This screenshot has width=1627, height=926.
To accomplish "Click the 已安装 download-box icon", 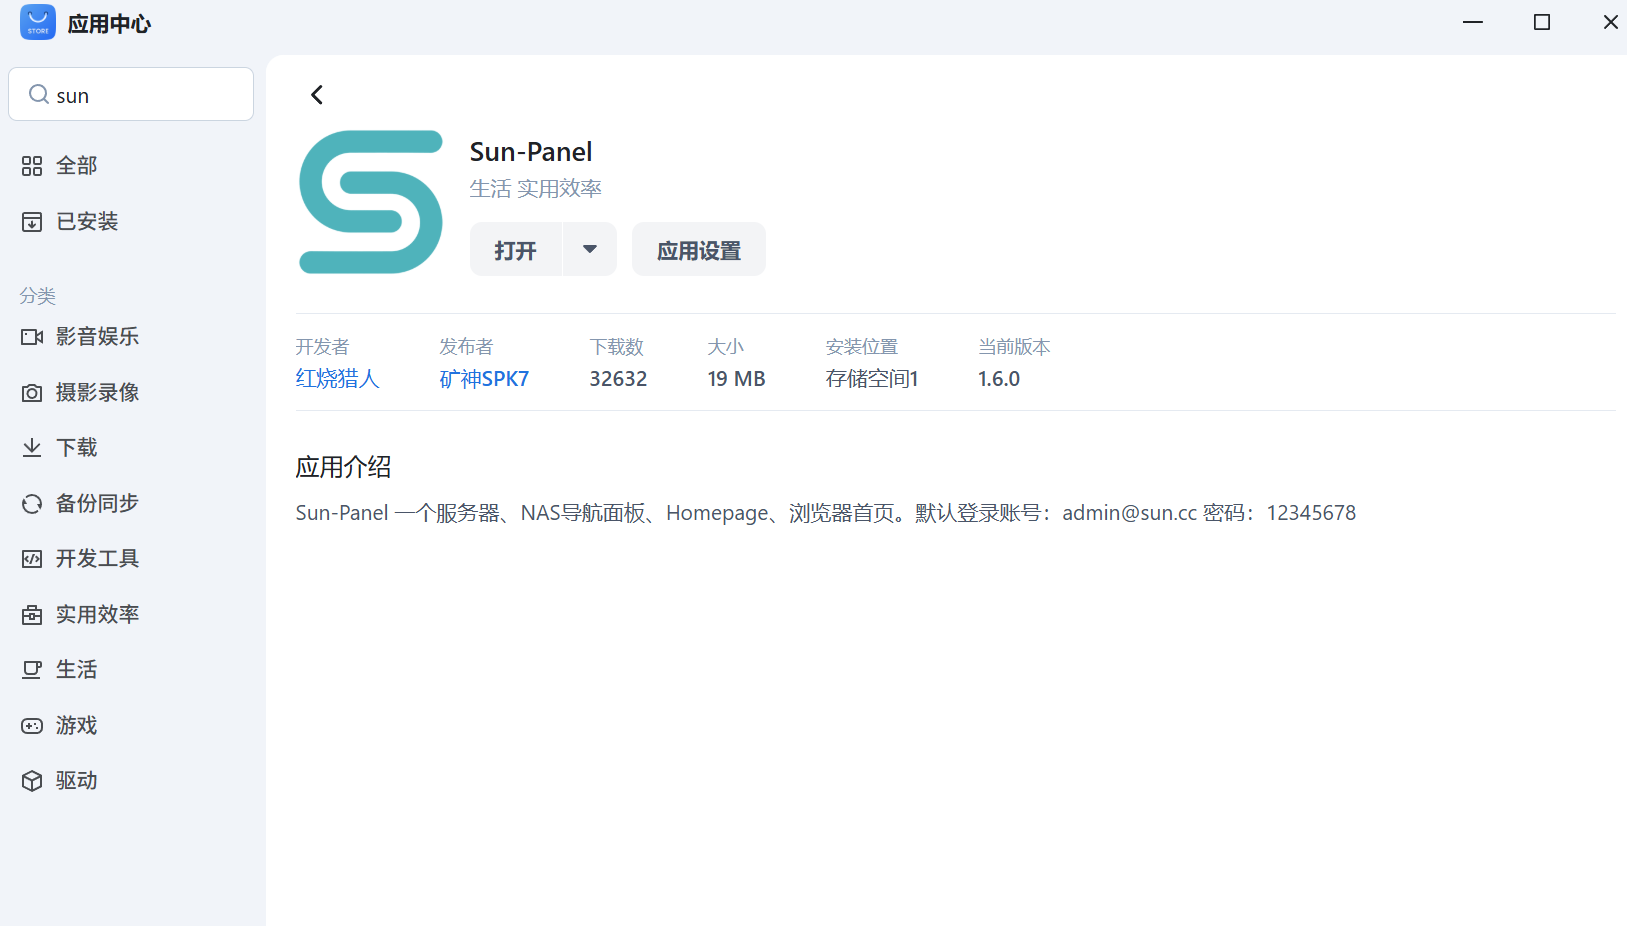I will tap(32, 222).
